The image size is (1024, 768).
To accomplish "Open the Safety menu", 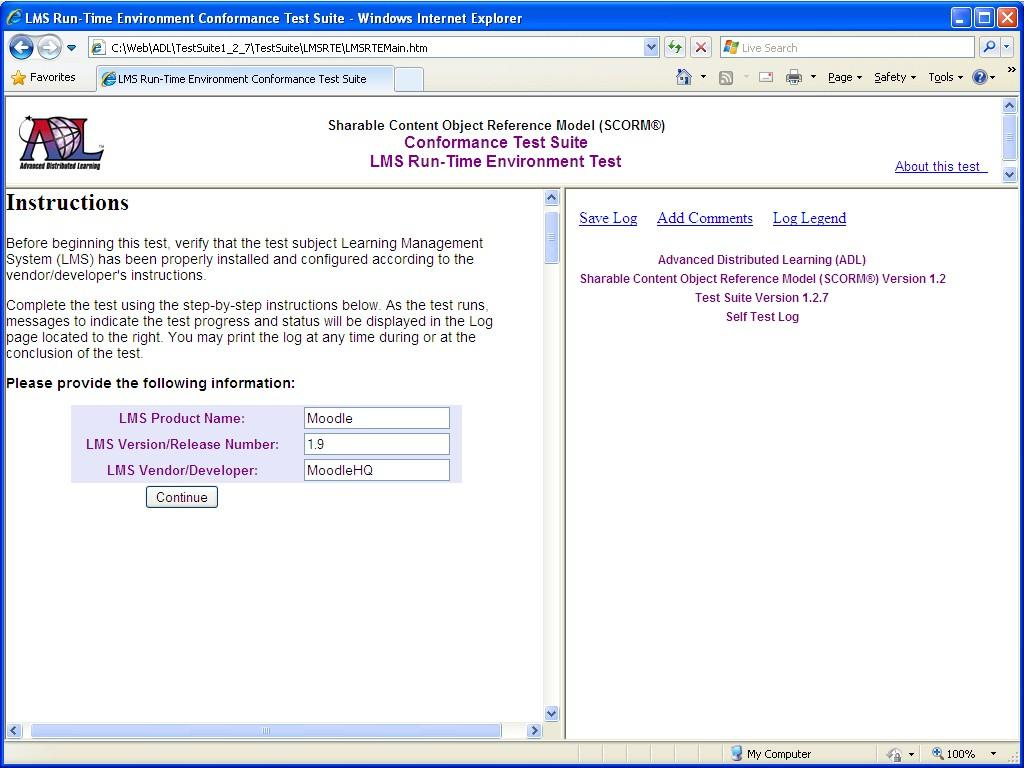I will point(894,77).
